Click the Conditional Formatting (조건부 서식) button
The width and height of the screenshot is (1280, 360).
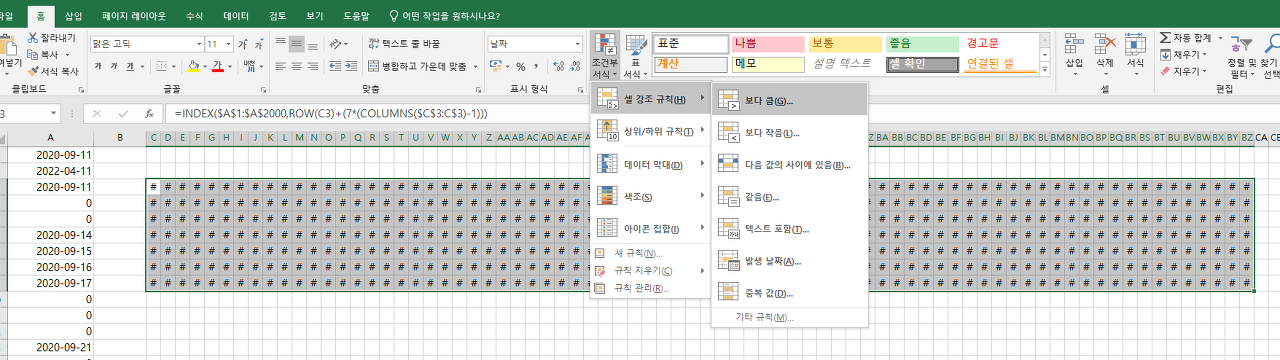click(x=604, y=56)
